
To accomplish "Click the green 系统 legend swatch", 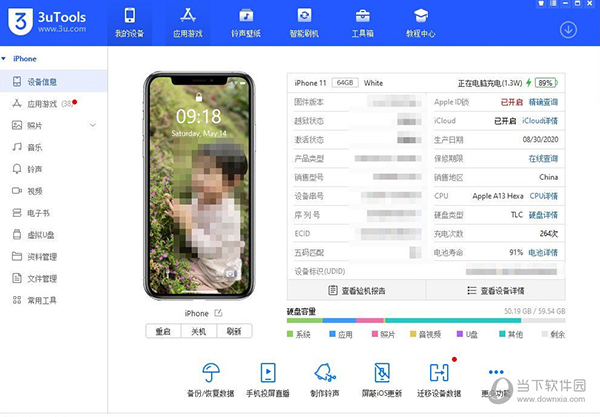I will 290,334.
